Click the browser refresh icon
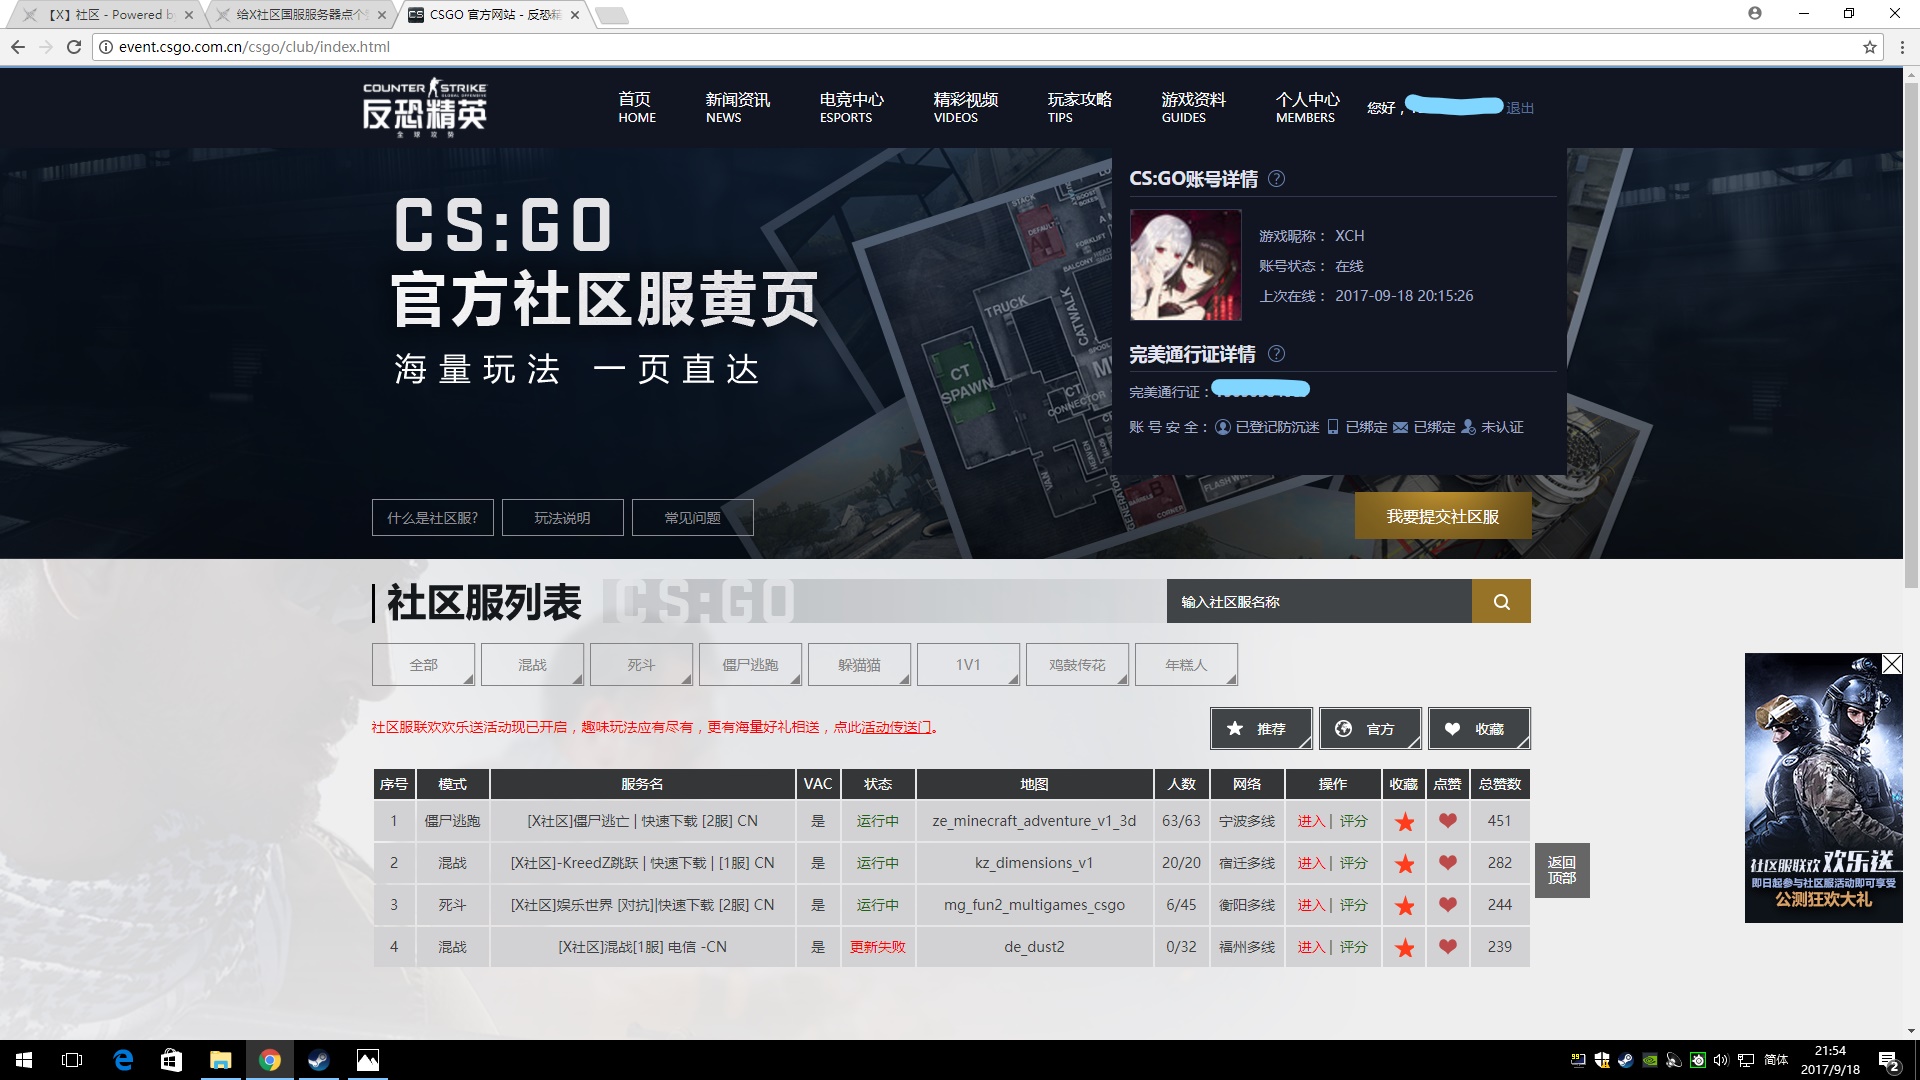The image size is (1920, 1080). click(x=73, y=46)
